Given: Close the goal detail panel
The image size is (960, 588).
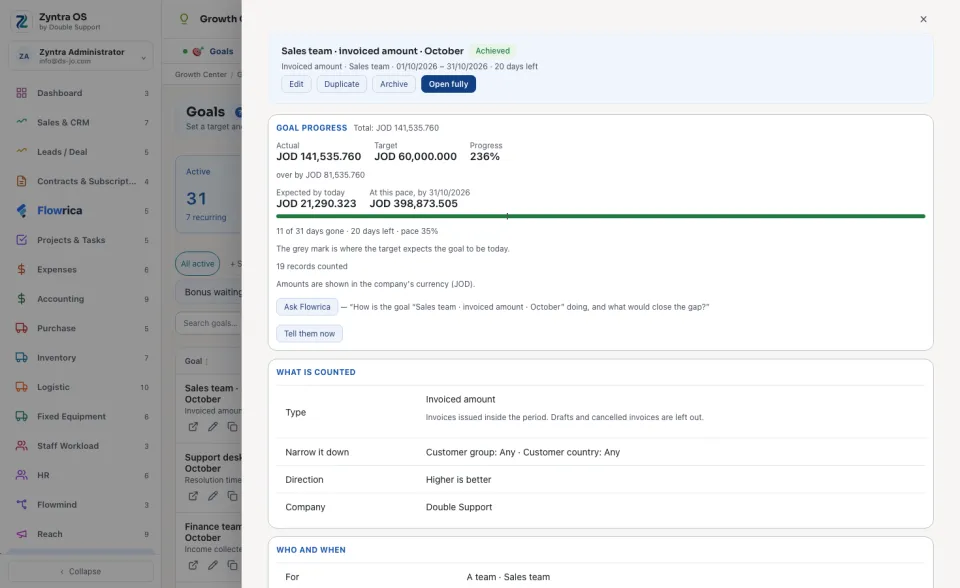Looking at the screenshot, I should point(923,19).
